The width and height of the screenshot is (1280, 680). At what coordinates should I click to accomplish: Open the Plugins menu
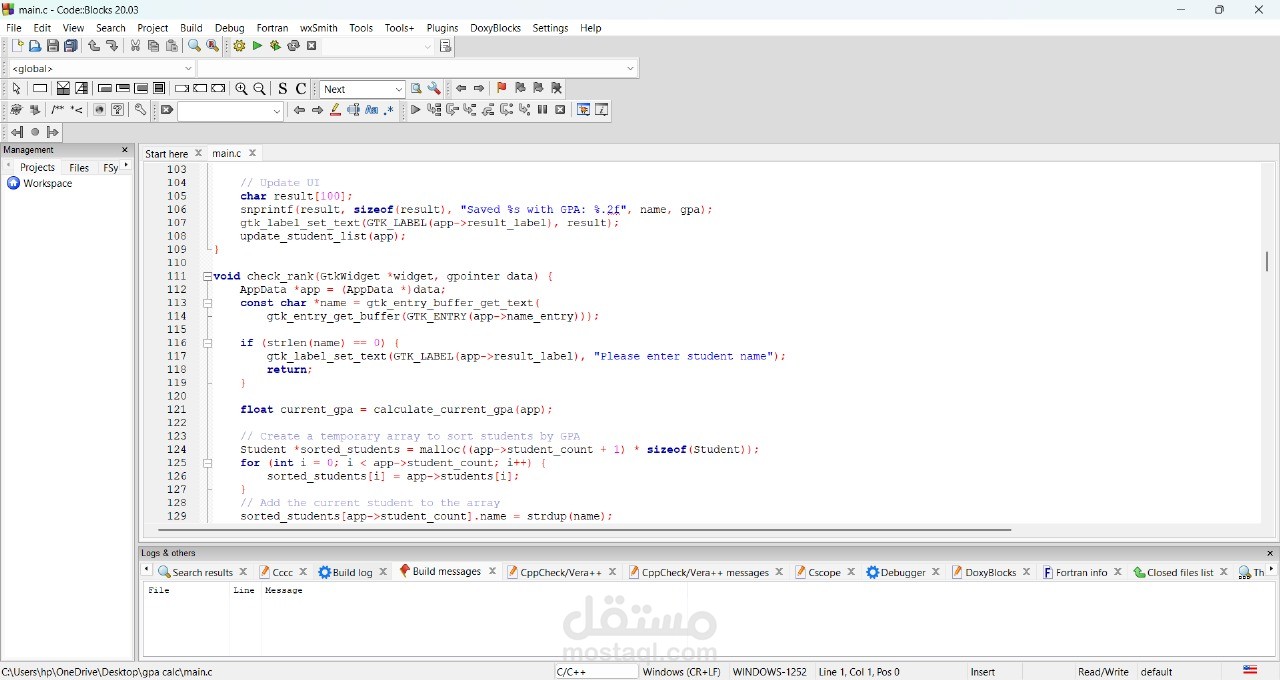pyautogui.click(x=442, y=28)
